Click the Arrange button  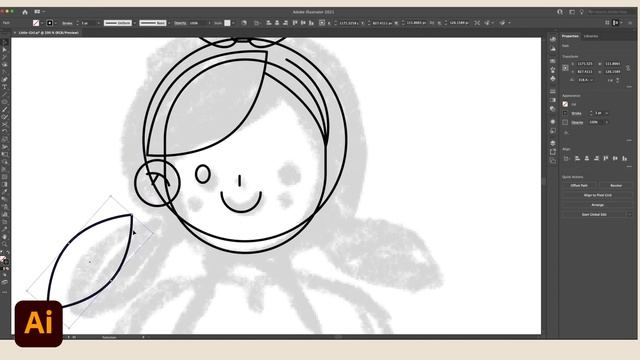tap(598, 205)
